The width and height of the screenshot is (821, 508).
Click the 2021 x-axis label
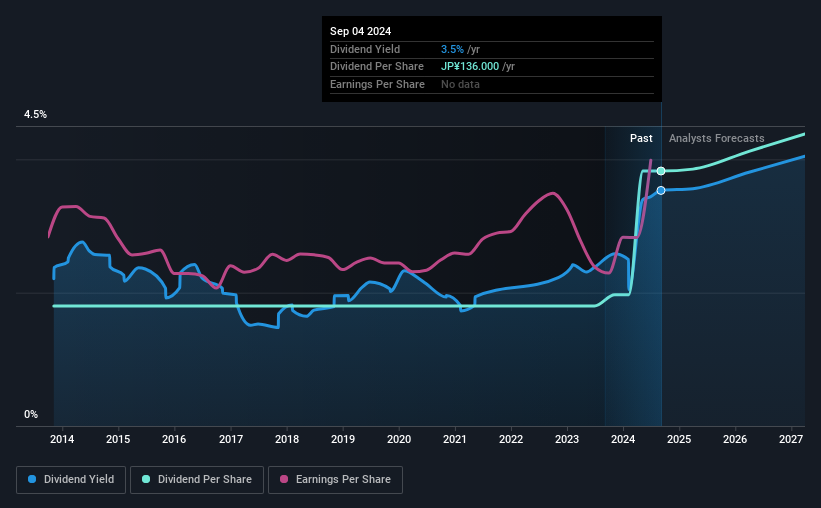tap(454, 439)
